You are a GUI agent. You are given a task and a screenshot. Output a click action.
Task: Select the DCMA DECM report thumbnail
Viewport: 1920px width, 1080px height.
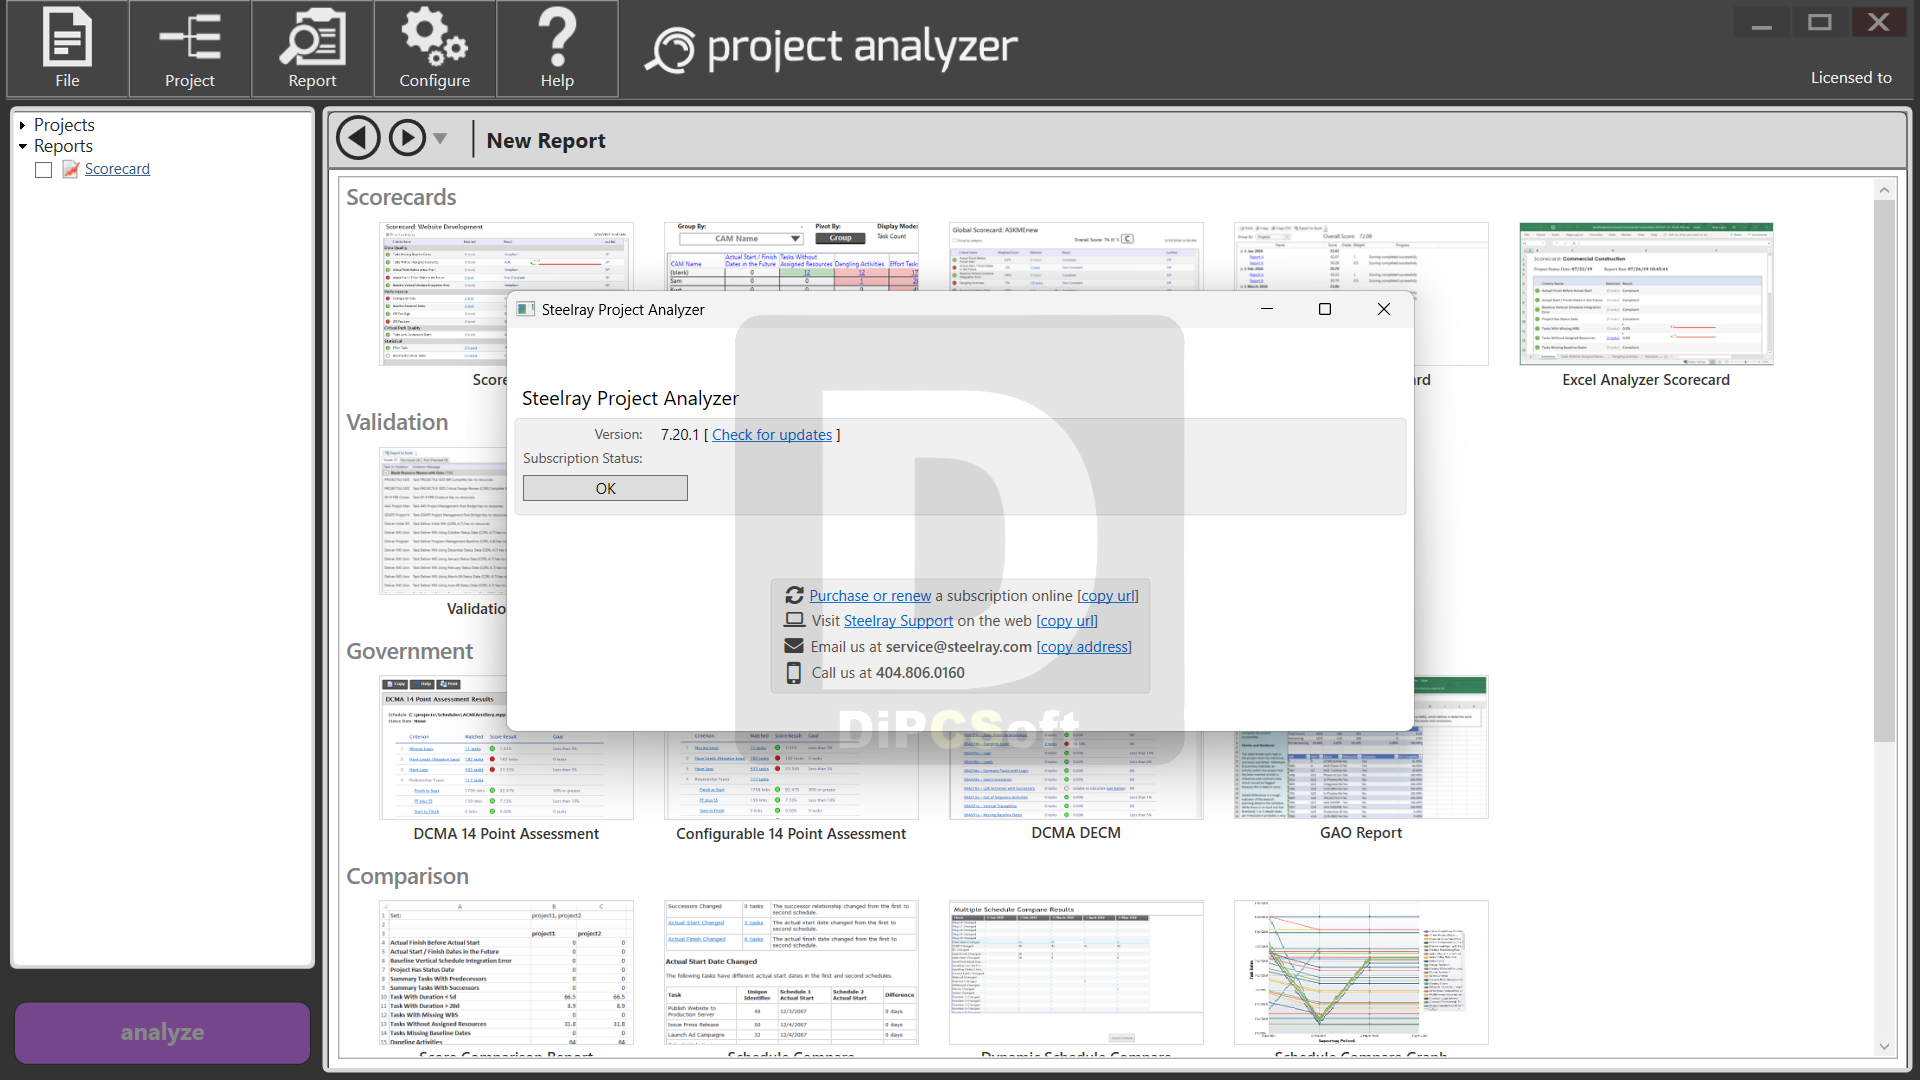point(1076,775)
